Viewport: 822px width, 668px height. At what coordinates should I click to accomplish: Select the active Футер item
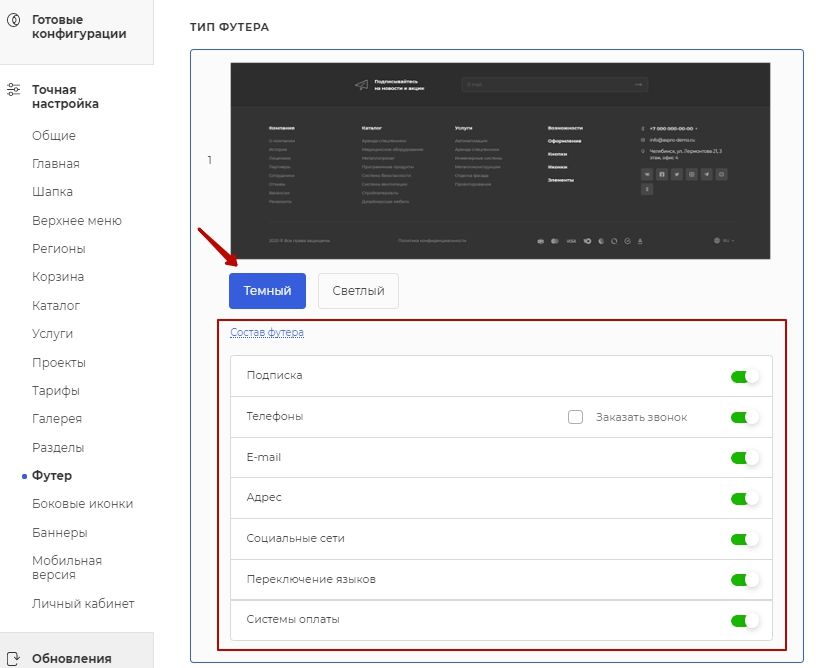(x=52, y=476)
